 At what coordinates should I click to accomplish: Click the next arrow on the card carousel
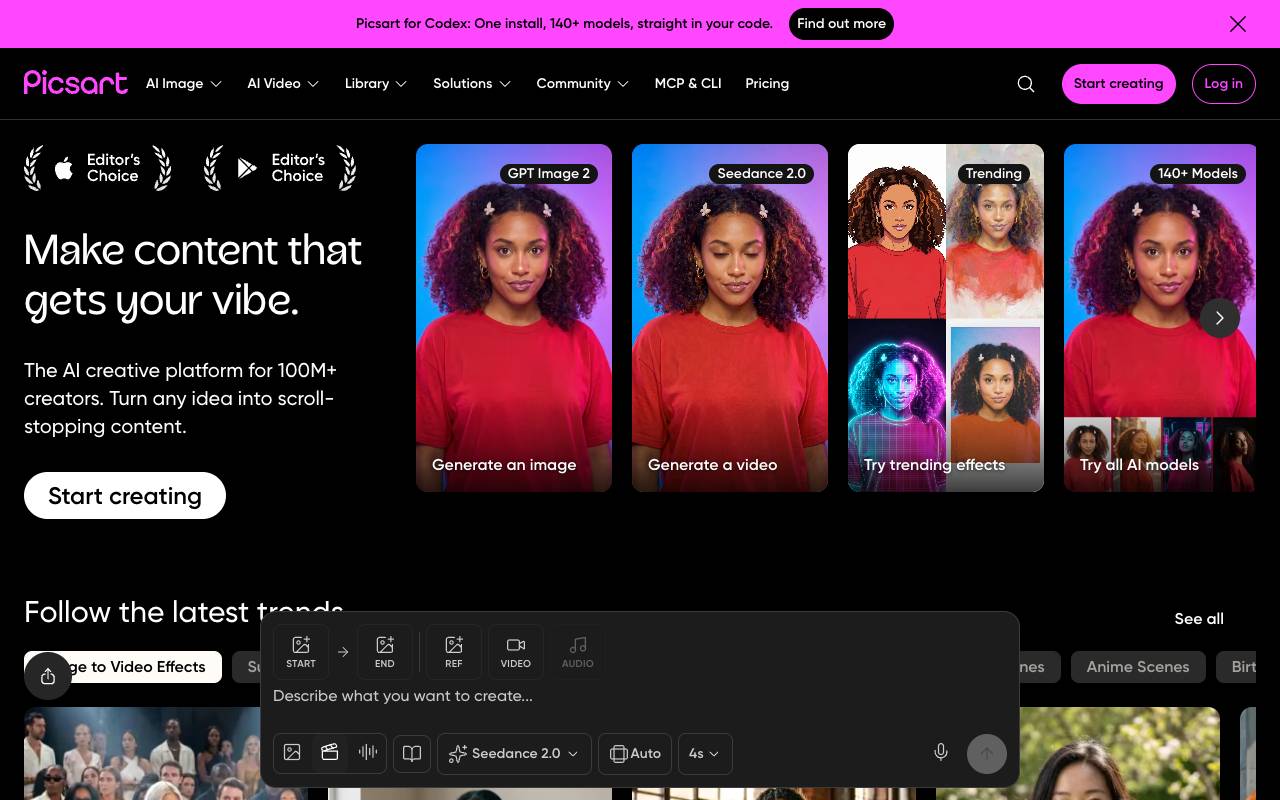click(x=1220, y=318)
